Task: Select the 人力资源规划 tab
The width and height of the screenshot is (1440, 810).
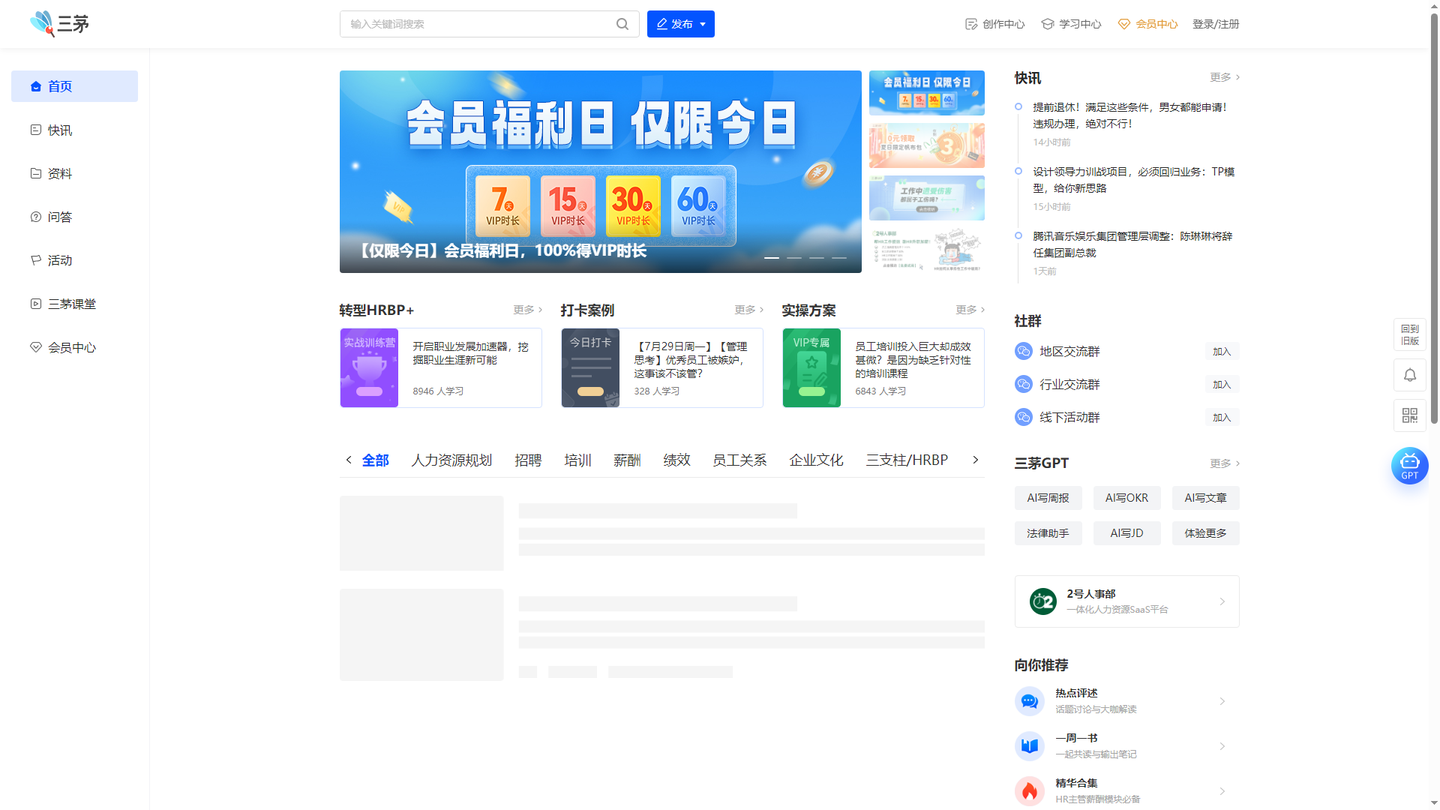Action: [451, 460]
